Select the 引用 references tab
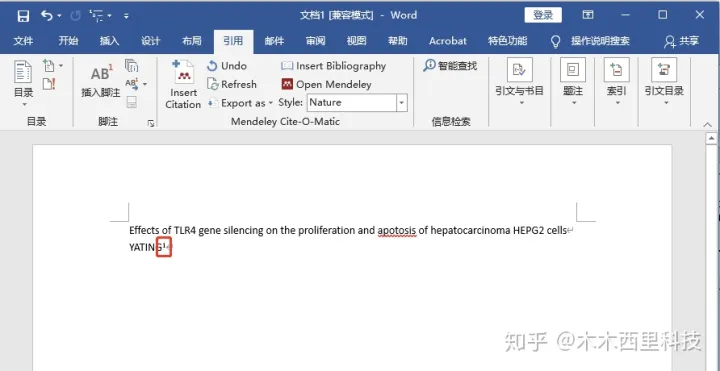This screenshot has height=371, width=720. (x=233, y=41)
